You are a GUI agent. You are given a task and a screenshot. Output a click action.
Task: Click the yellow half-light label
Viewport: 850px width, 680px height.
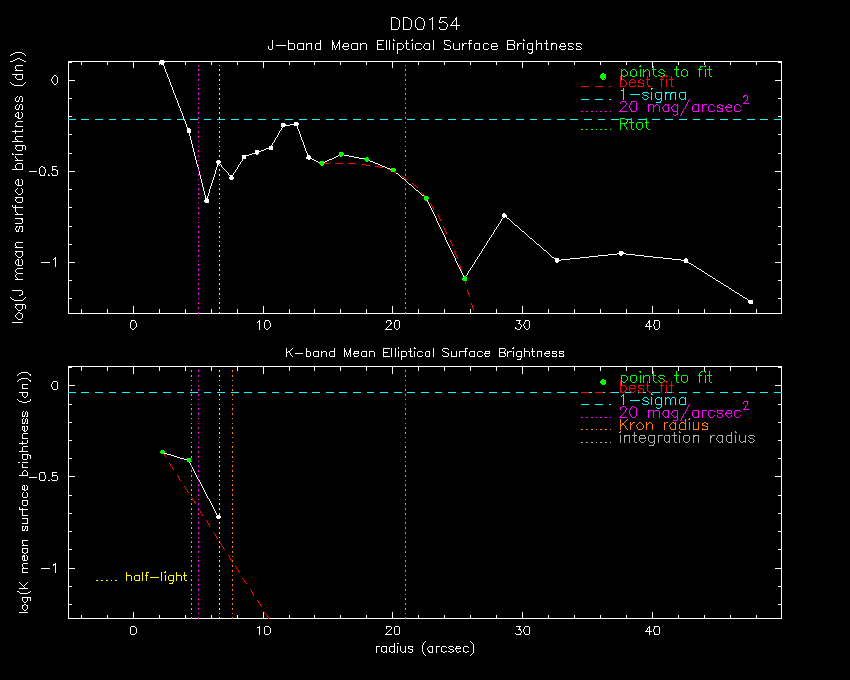(x=156, y=578)
